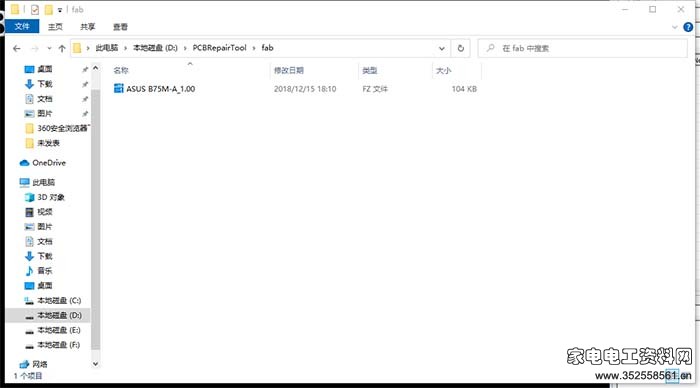This screenshot has width=700, height=388.
Task: Click the 音乐 note icon
Action: (29, 271)
